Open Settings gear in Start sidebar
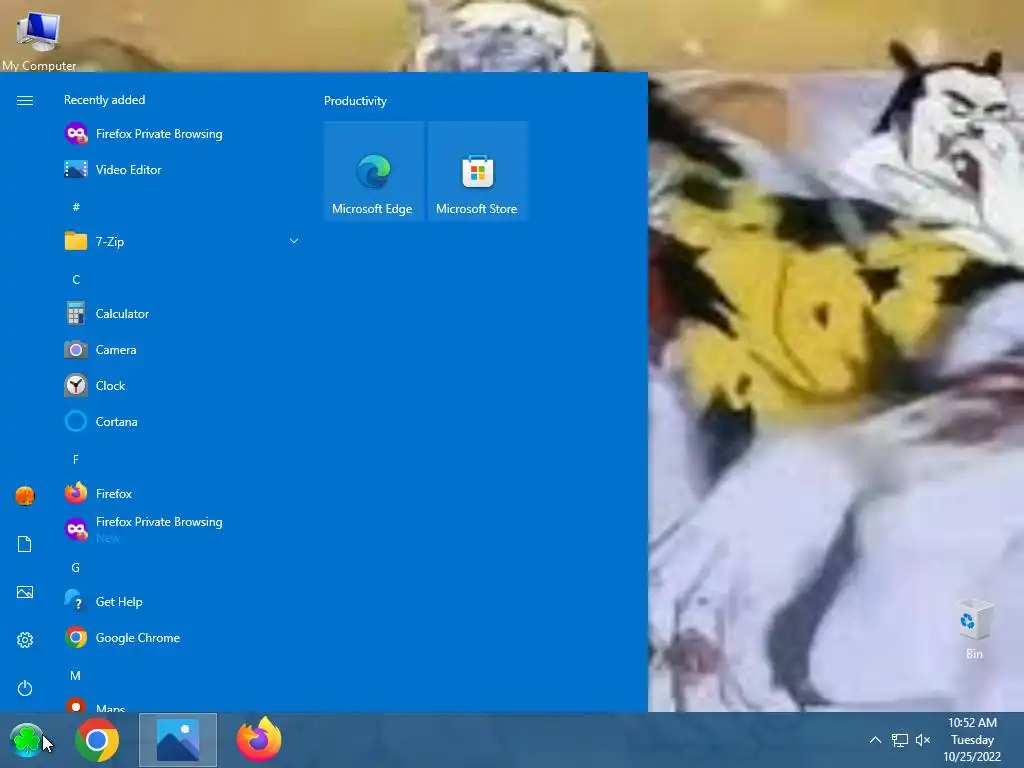The height and width of the screenshot is (768, 1024). click(25, 640)
